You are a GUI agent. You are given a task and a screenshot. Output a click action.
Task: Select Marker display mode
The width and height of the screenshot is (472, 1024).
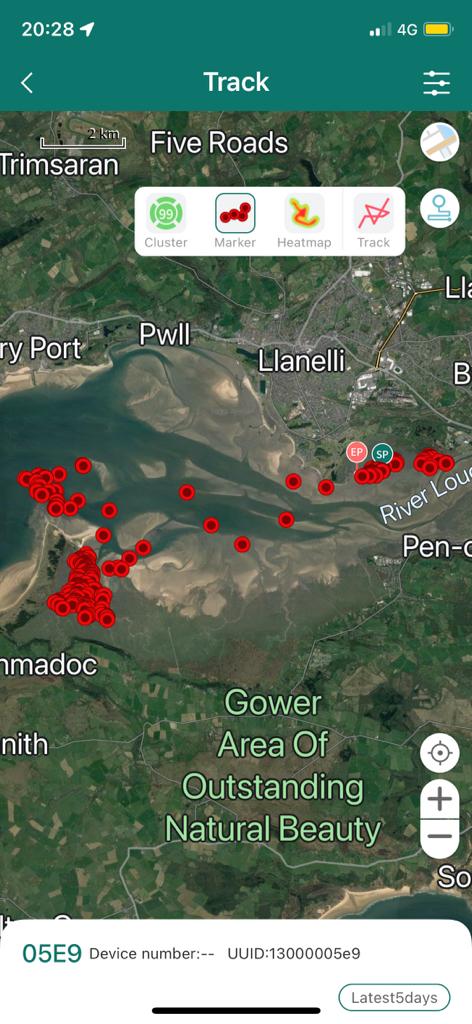click(x=235, y=221)
